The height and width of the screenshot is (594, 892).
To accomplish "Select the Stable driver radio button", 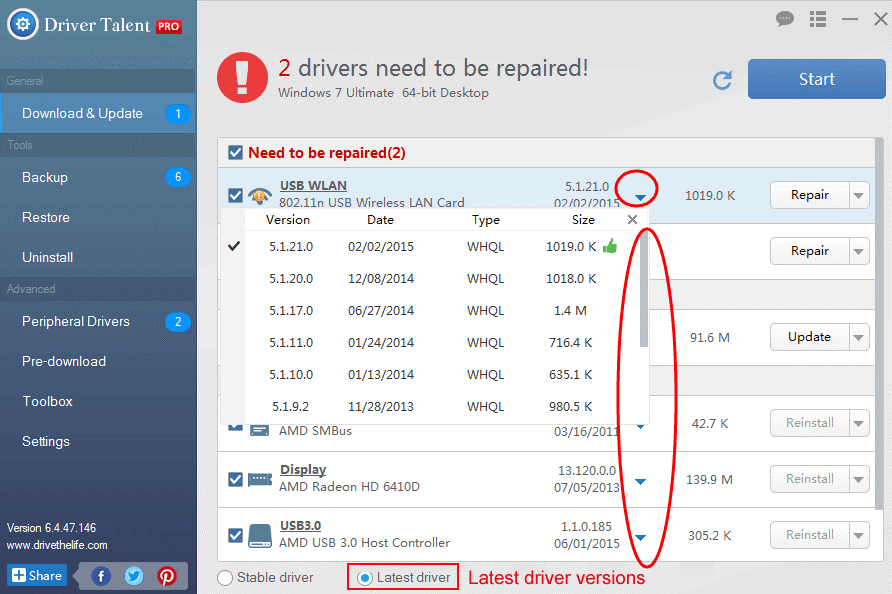I will pos(225,578).
